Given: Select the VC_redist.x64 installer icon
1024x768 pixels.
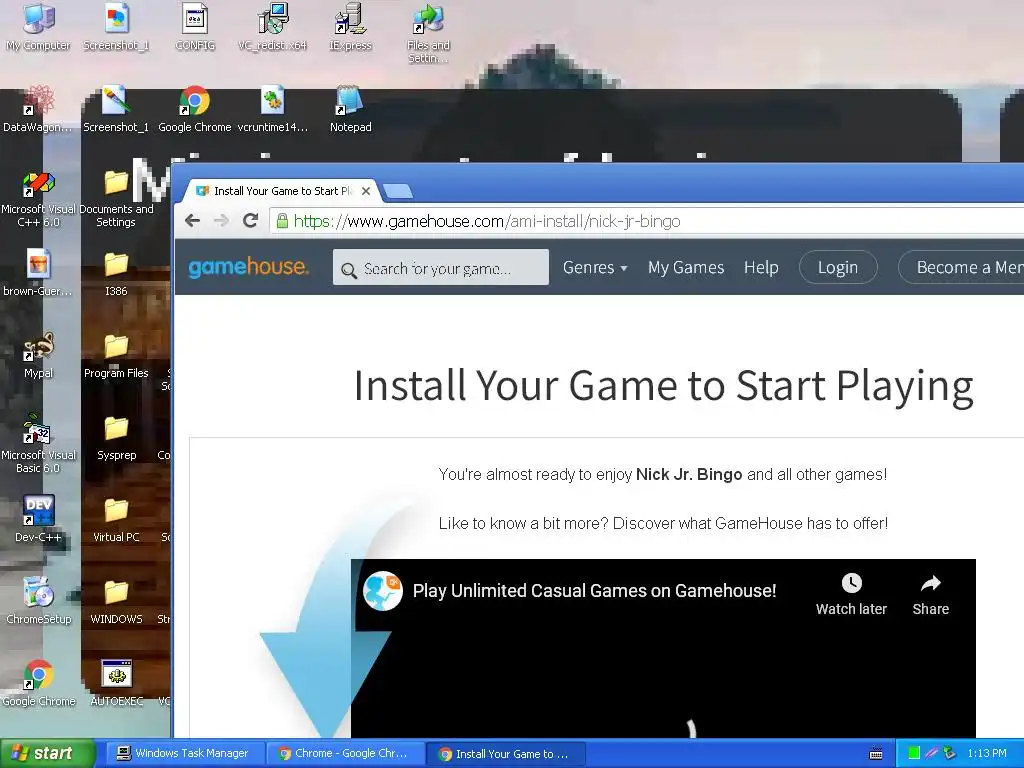Looking at the screenshot, I should [x=272, y=27].
